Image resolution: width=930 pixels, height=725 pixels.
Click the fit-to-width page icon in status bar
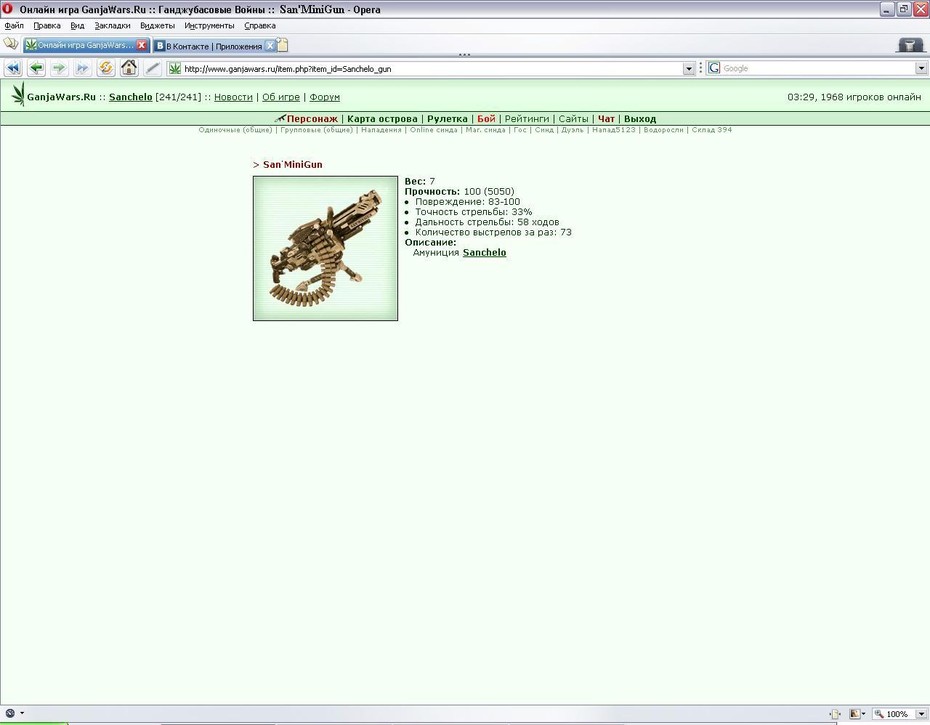(835, 714)
